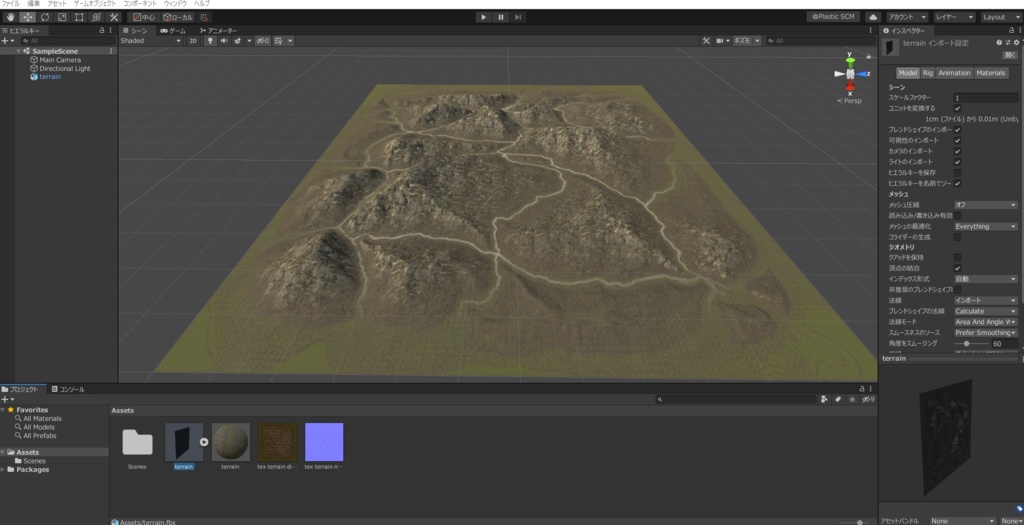Toggle scene lighting bulb icon

point(210,40)
